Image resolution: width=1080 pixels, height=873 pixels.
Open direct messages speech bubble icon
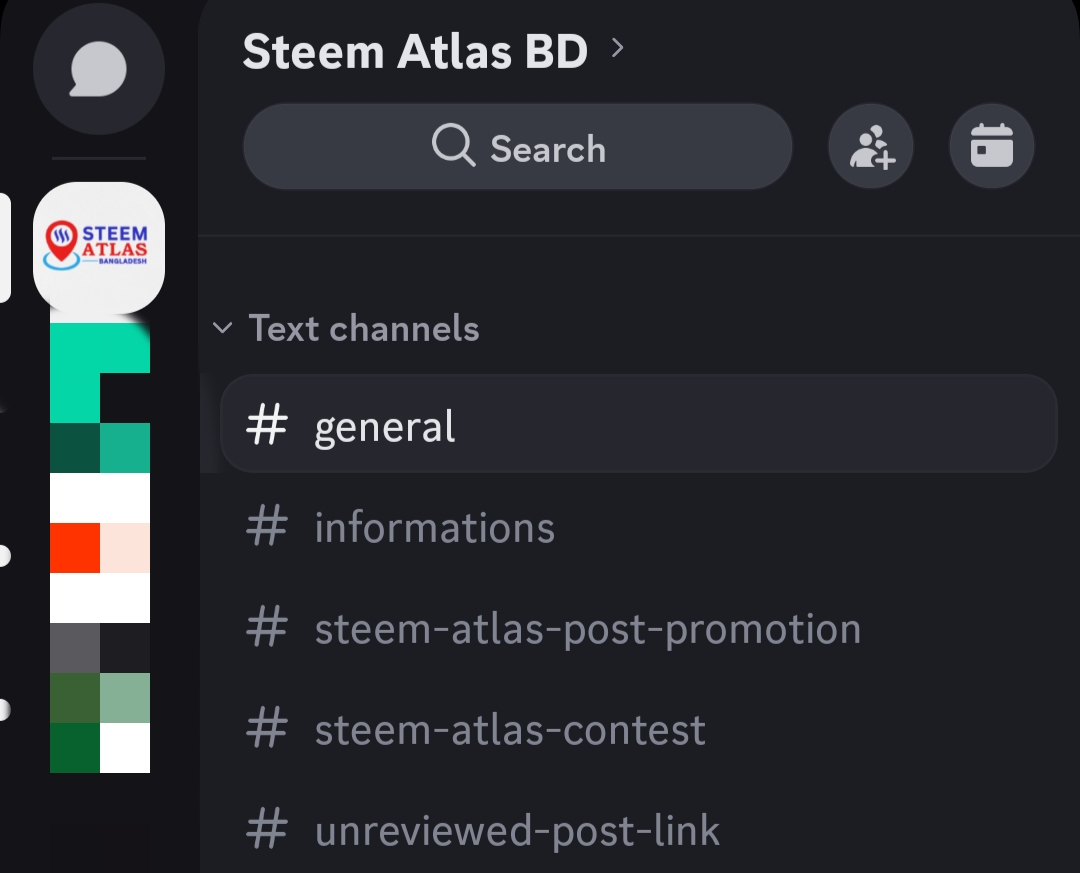(98, 71)
